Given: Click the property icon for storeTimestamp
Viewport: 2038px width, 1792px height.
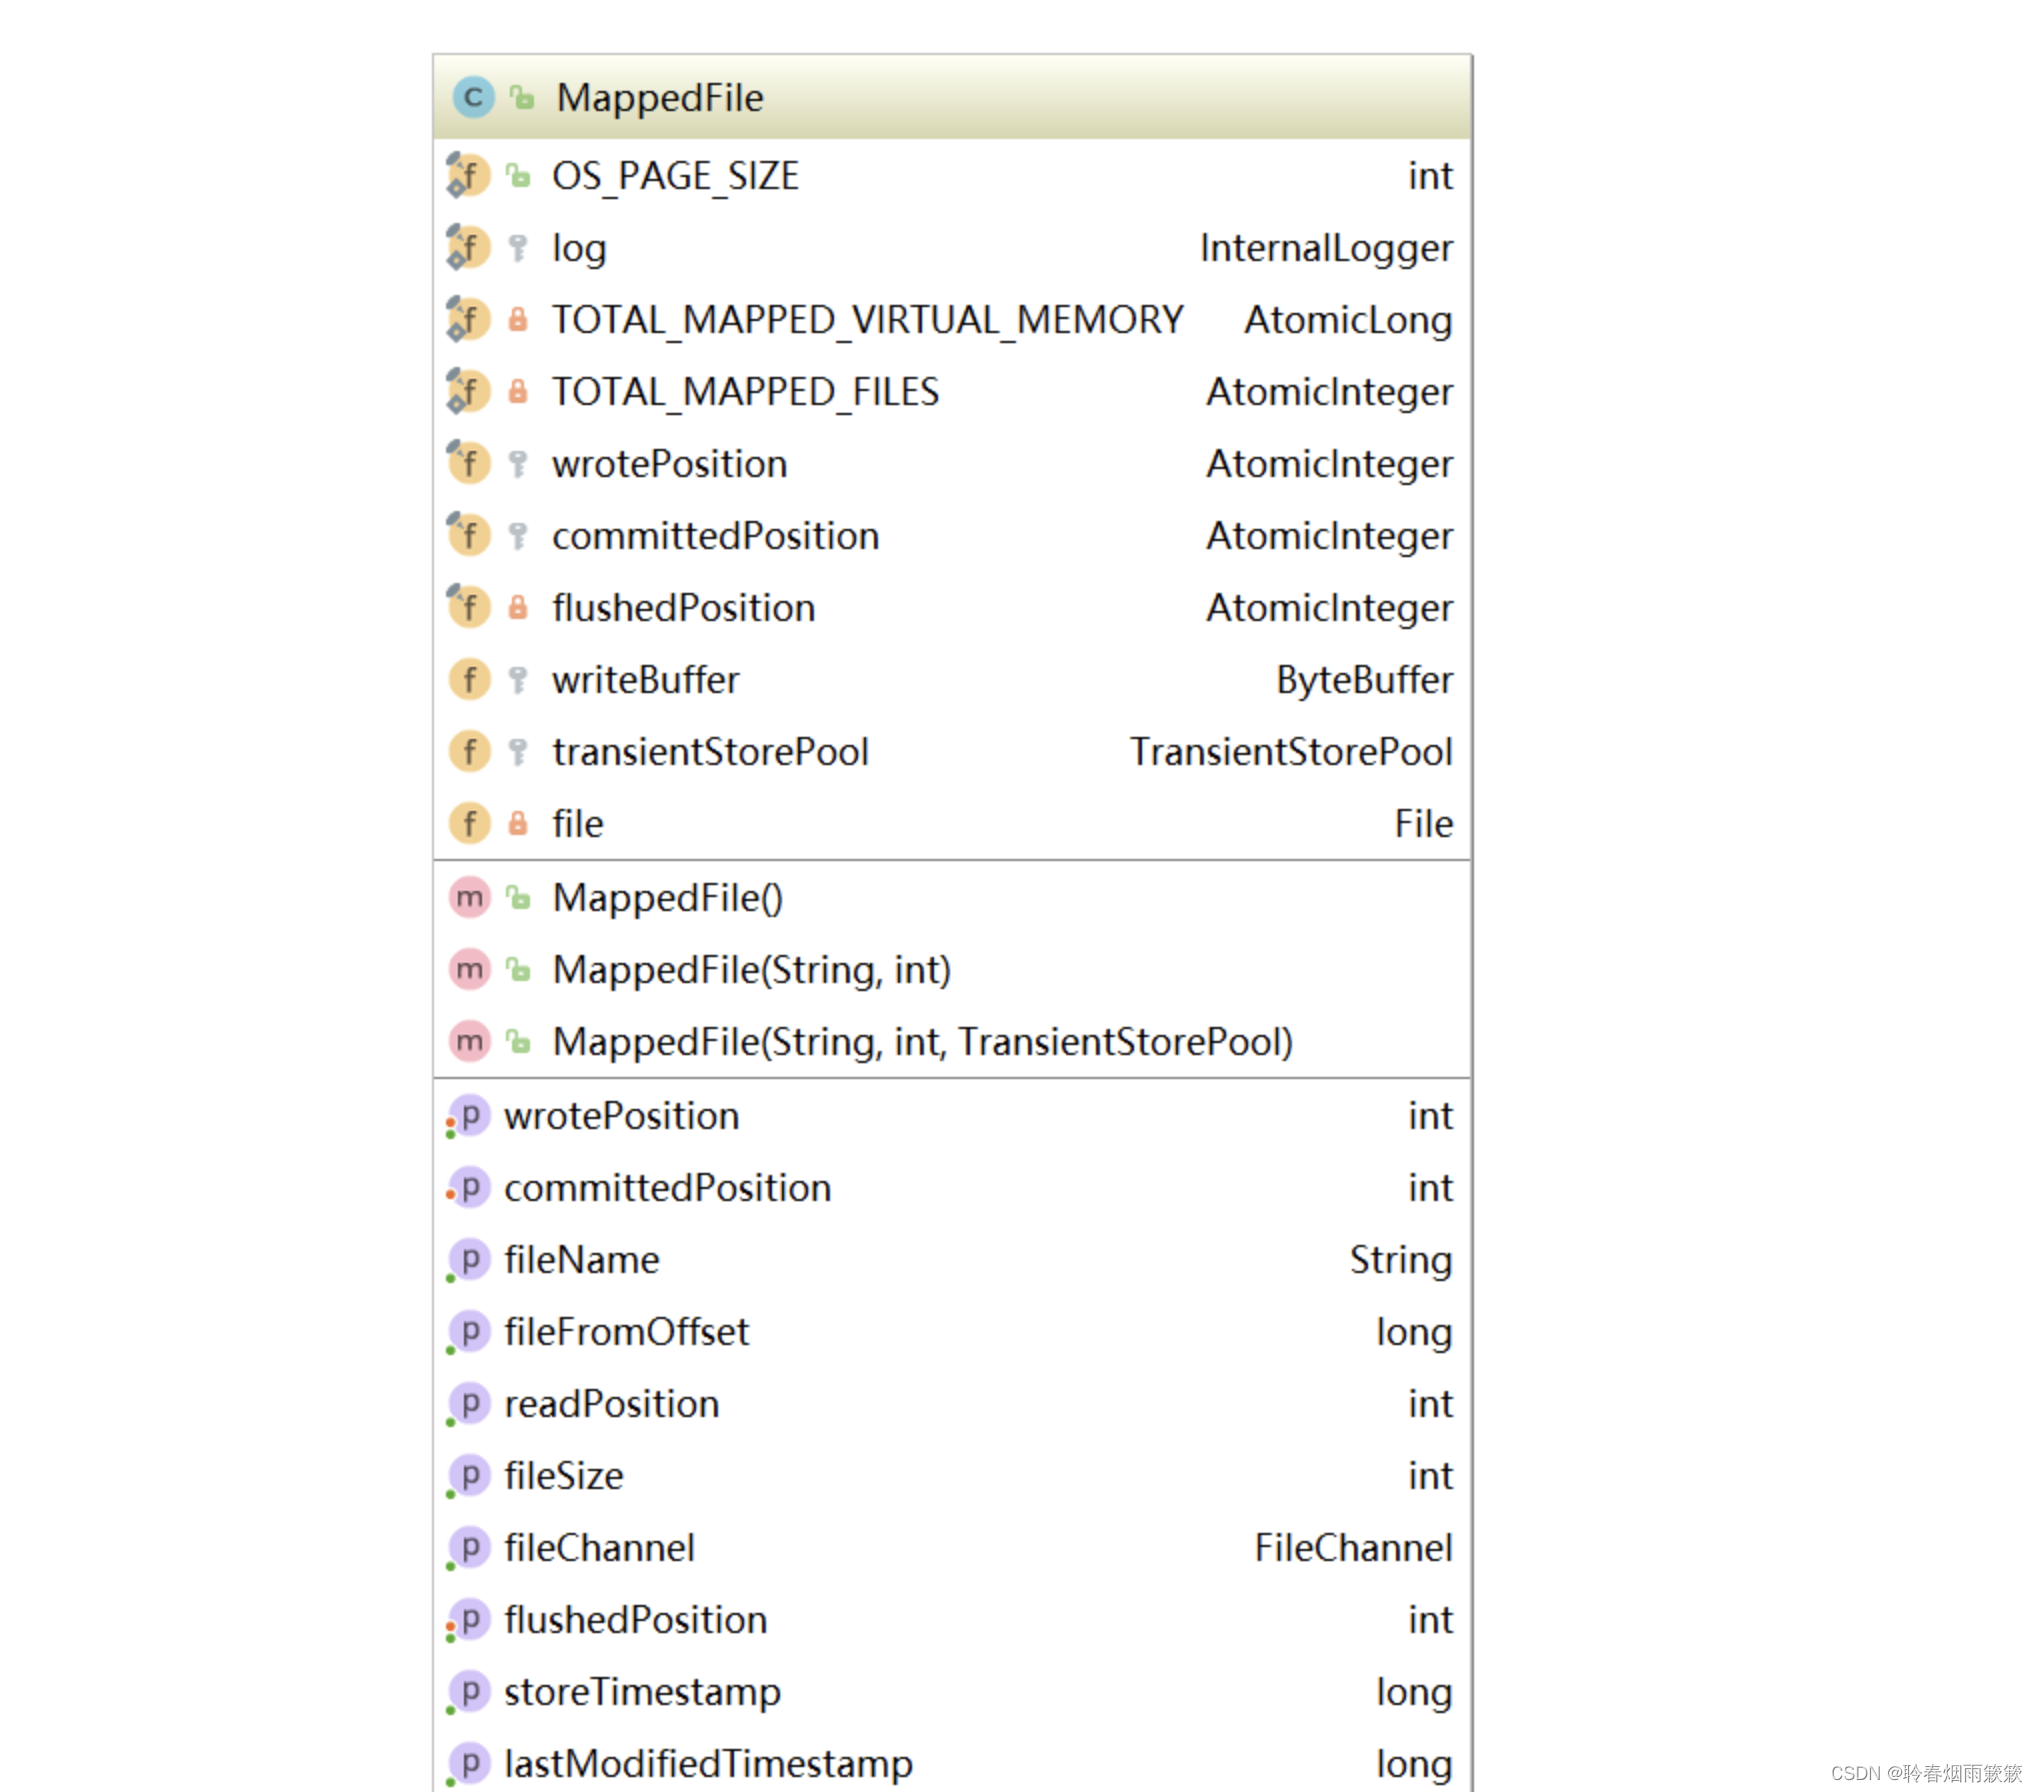Looking at the screenshot, I should [469, 1692].
